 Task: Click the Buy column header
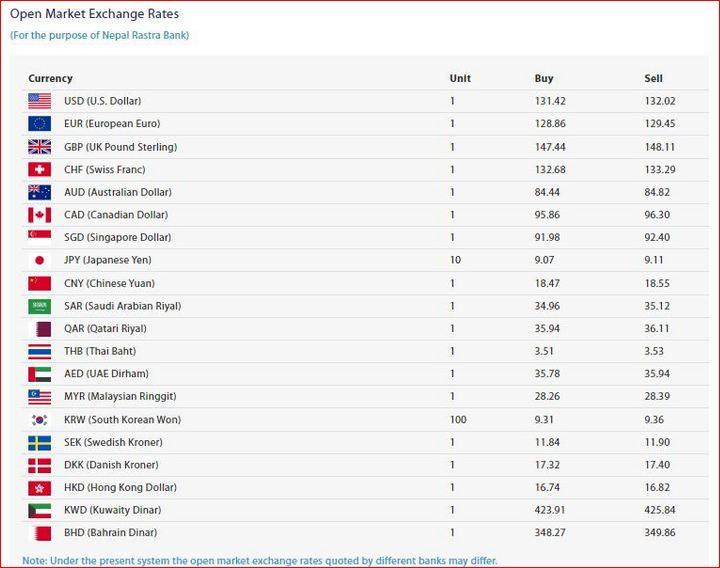[544, 79]
